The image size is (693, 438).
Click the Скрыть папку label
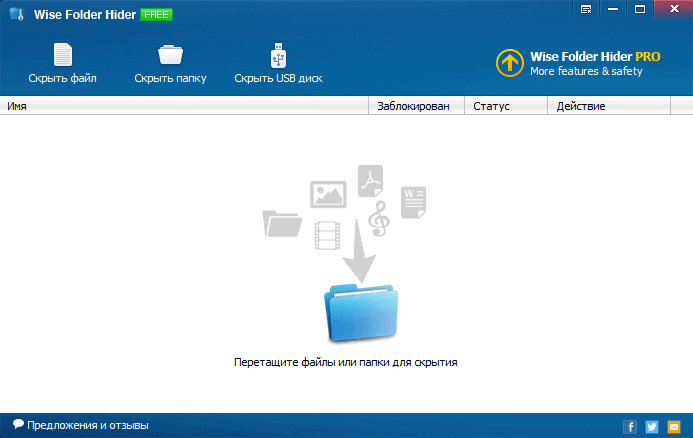(170, 78)
